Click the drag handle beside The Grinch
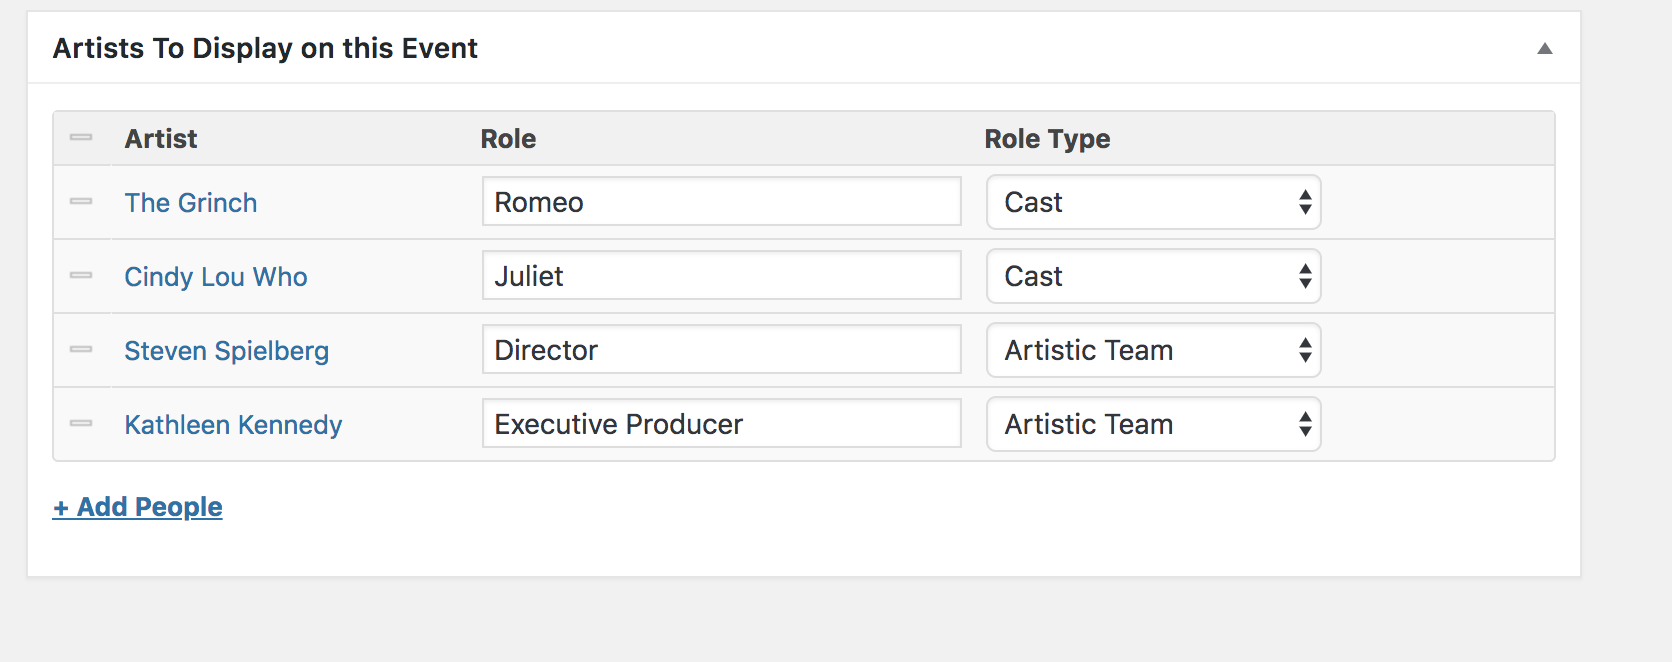This screenshot has width=1672, height=662. [x=81, y=202]
